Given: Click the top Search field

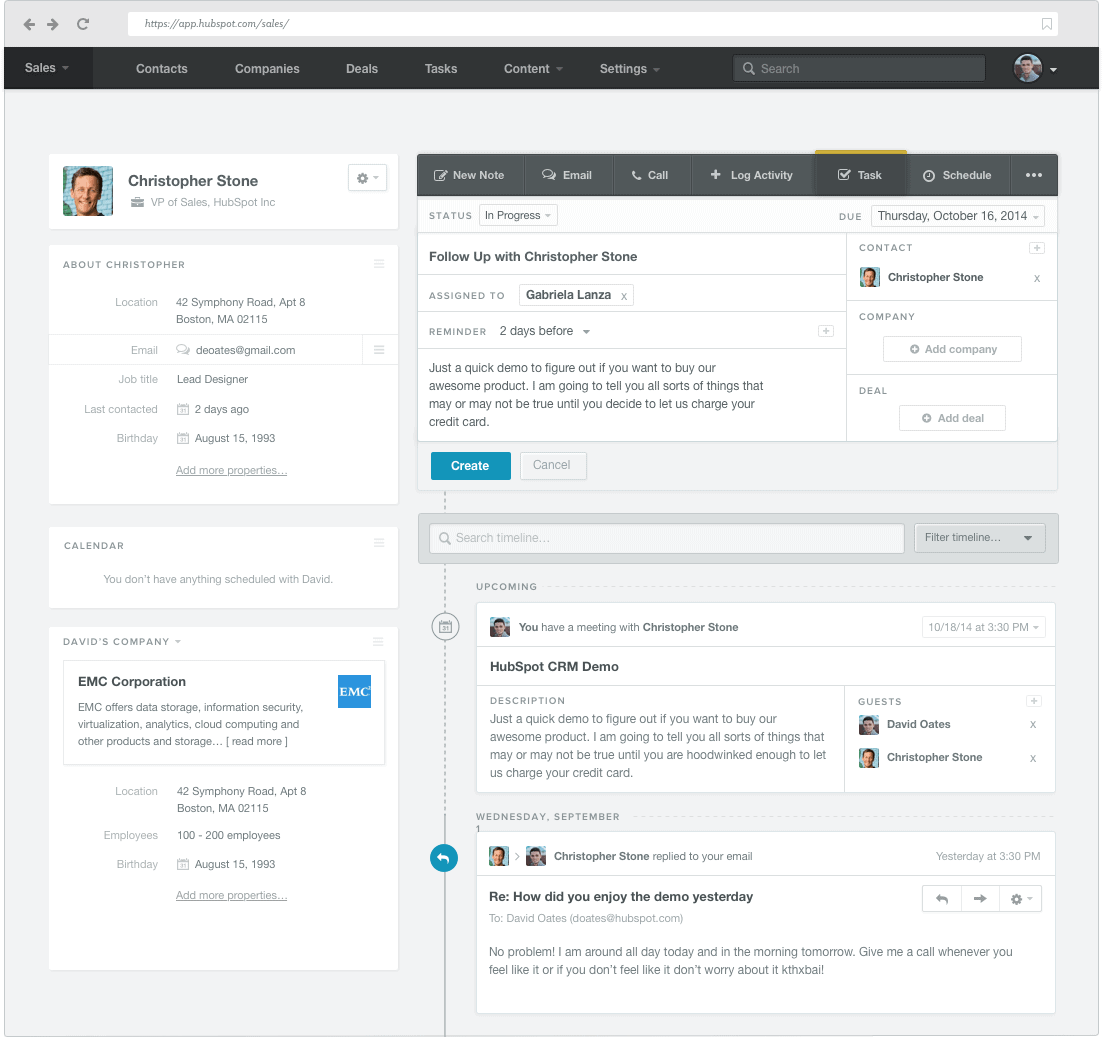Looking at the screenshot, I should (859, 68).
